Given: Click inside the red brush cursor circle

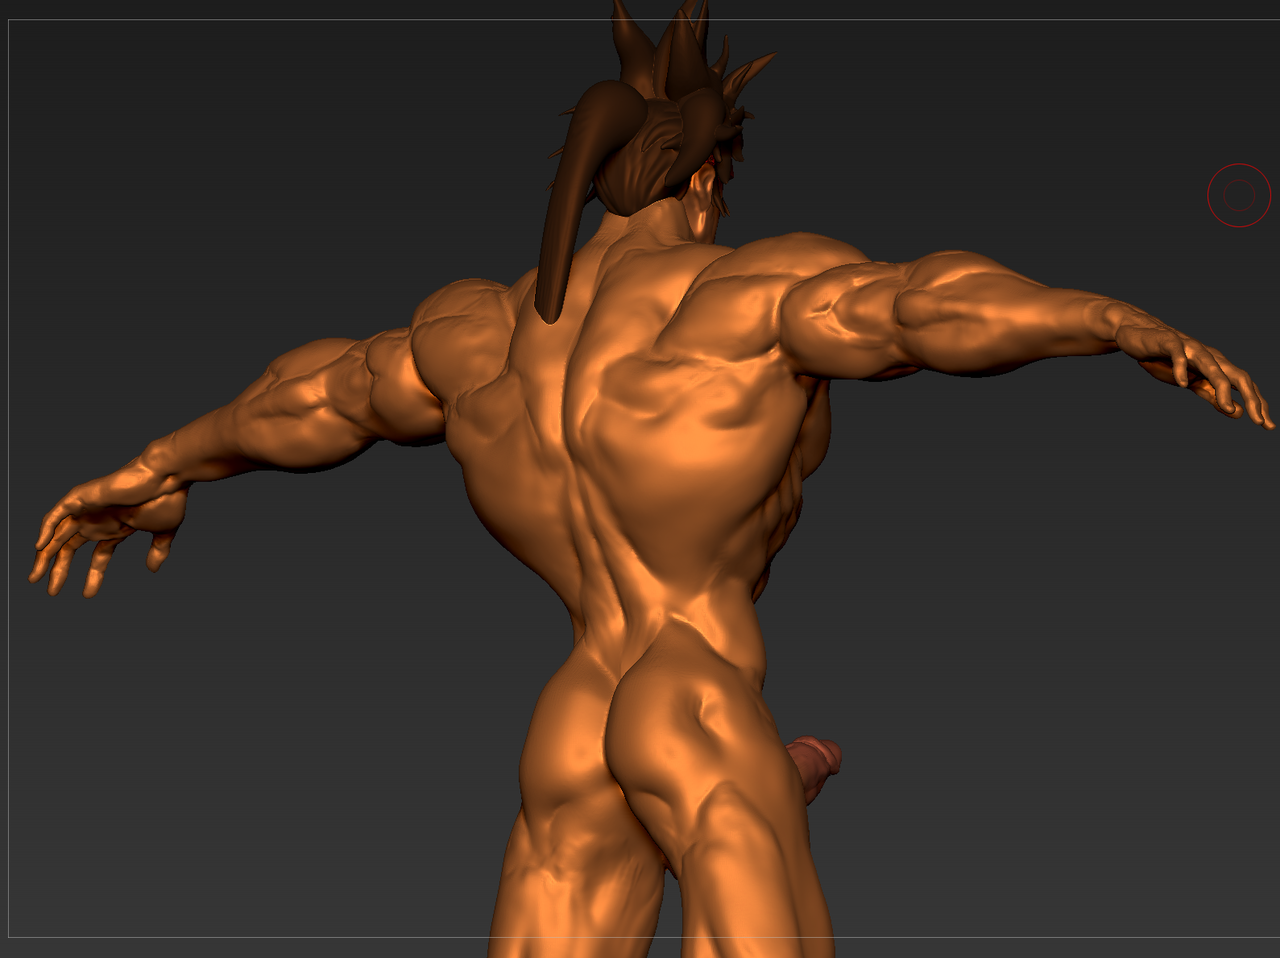Looking at the screenshot, I should (x=1239, y=195).
